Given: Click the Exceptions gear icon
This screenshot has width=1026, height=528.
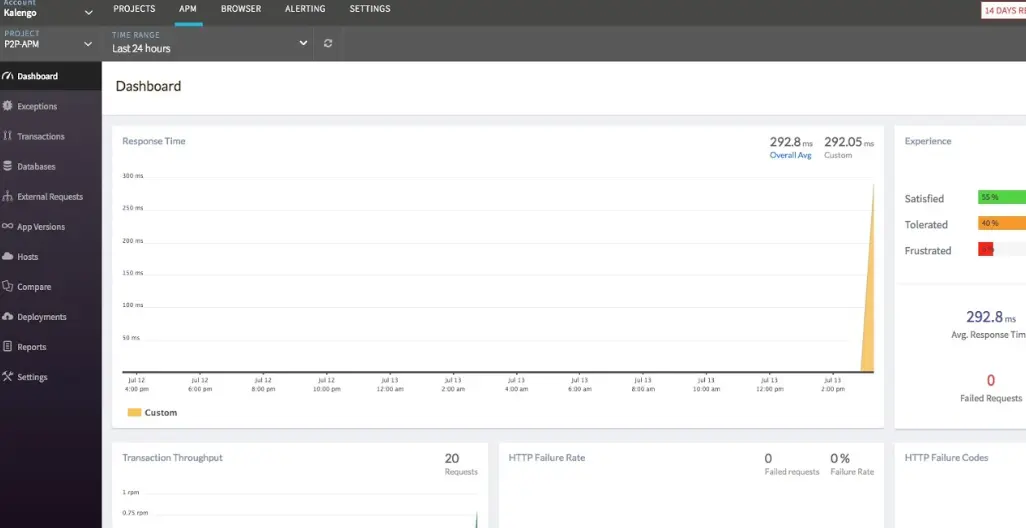Looking at the screenshot, I should pyautogui.click(x=8, y=106).
